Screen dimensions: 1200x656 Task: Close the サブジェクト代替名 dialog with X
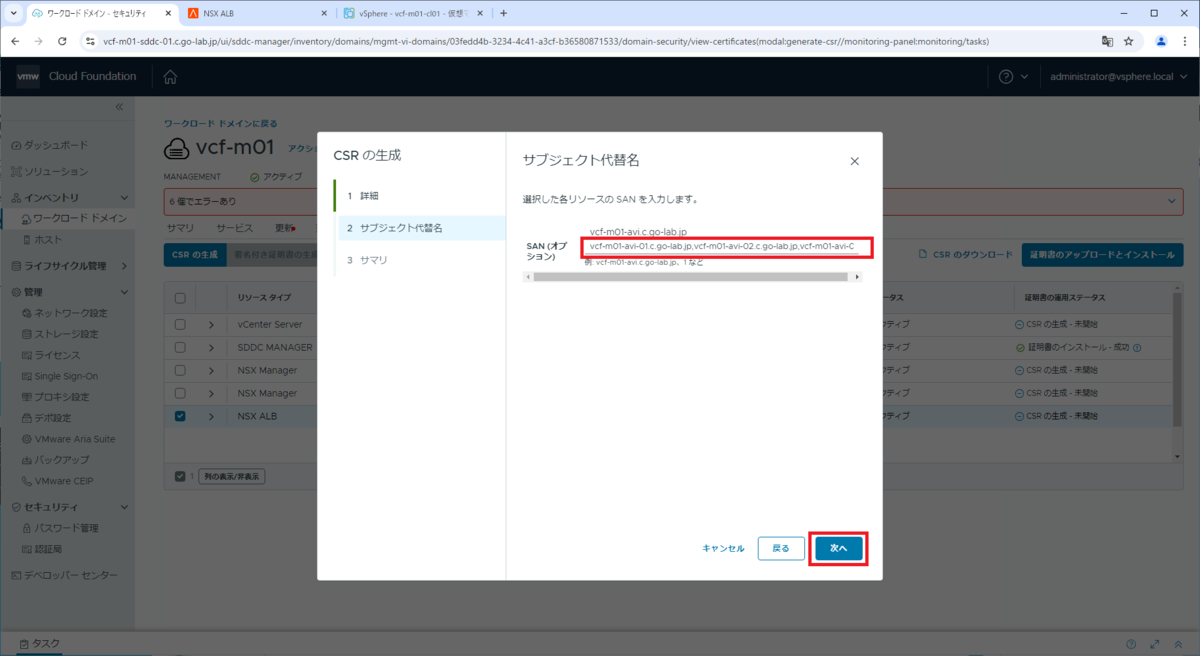[854, 161]
